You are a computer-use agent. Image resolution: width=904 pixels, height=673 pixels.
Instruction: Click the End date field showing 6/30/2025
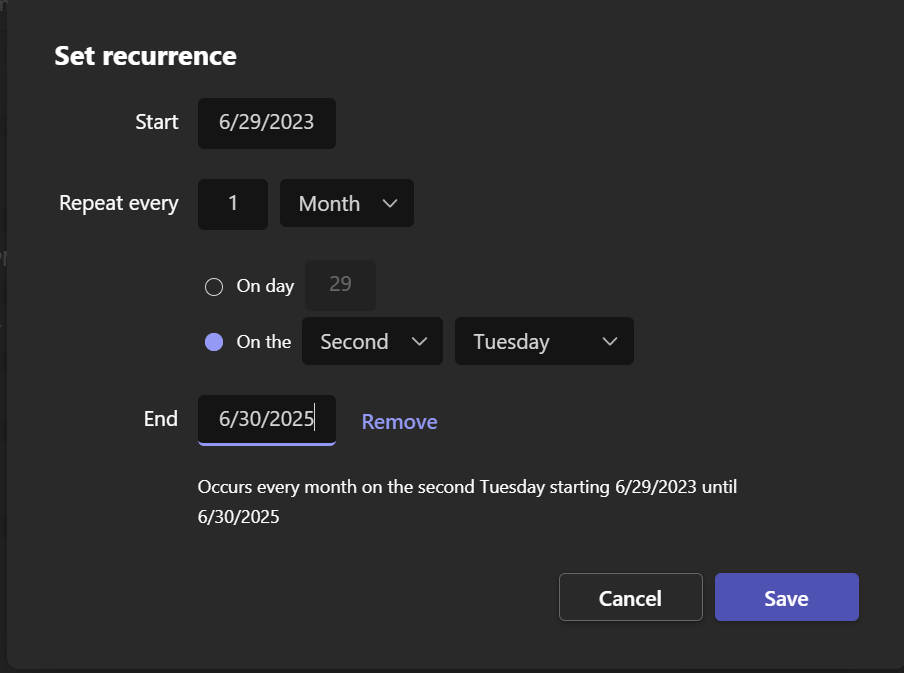pyautogui.click(x=266, y=419)
